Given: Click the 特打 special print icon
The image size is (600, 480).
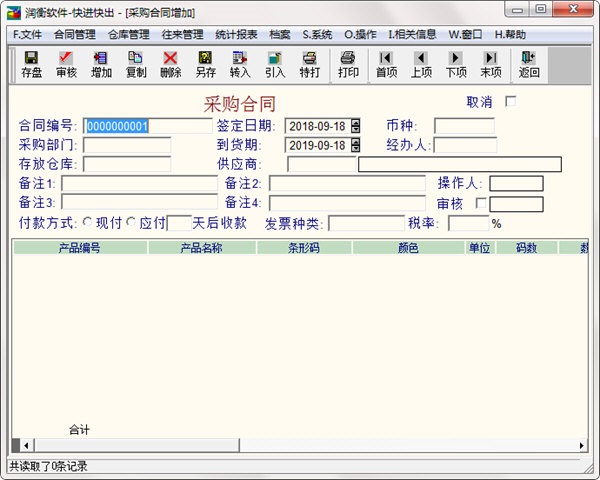Looking at the screenshot, I should pyautogui.click(x=309, y=57).
